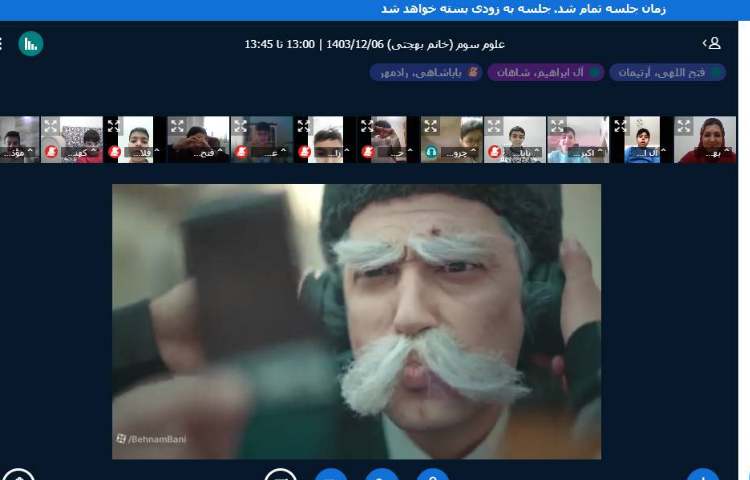Fullscreen the جرو... webcam

430,126
